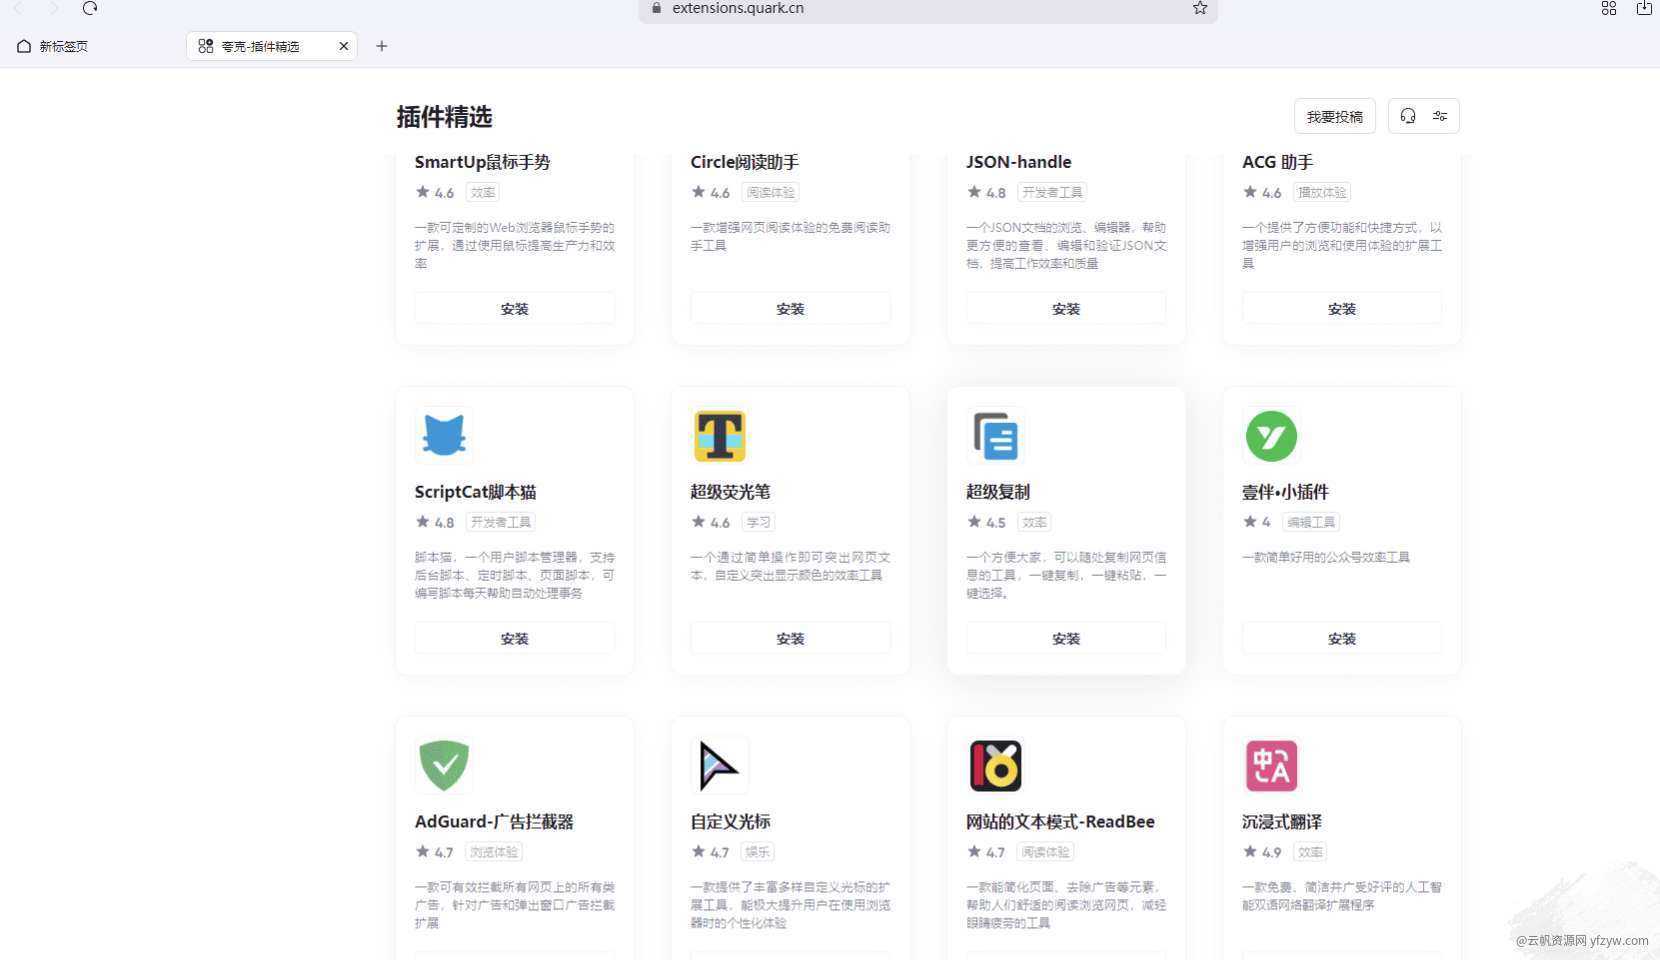Open the 壹伴·小插件 title
This screenshot has height=960, width=1660.
click(1285, 492)
